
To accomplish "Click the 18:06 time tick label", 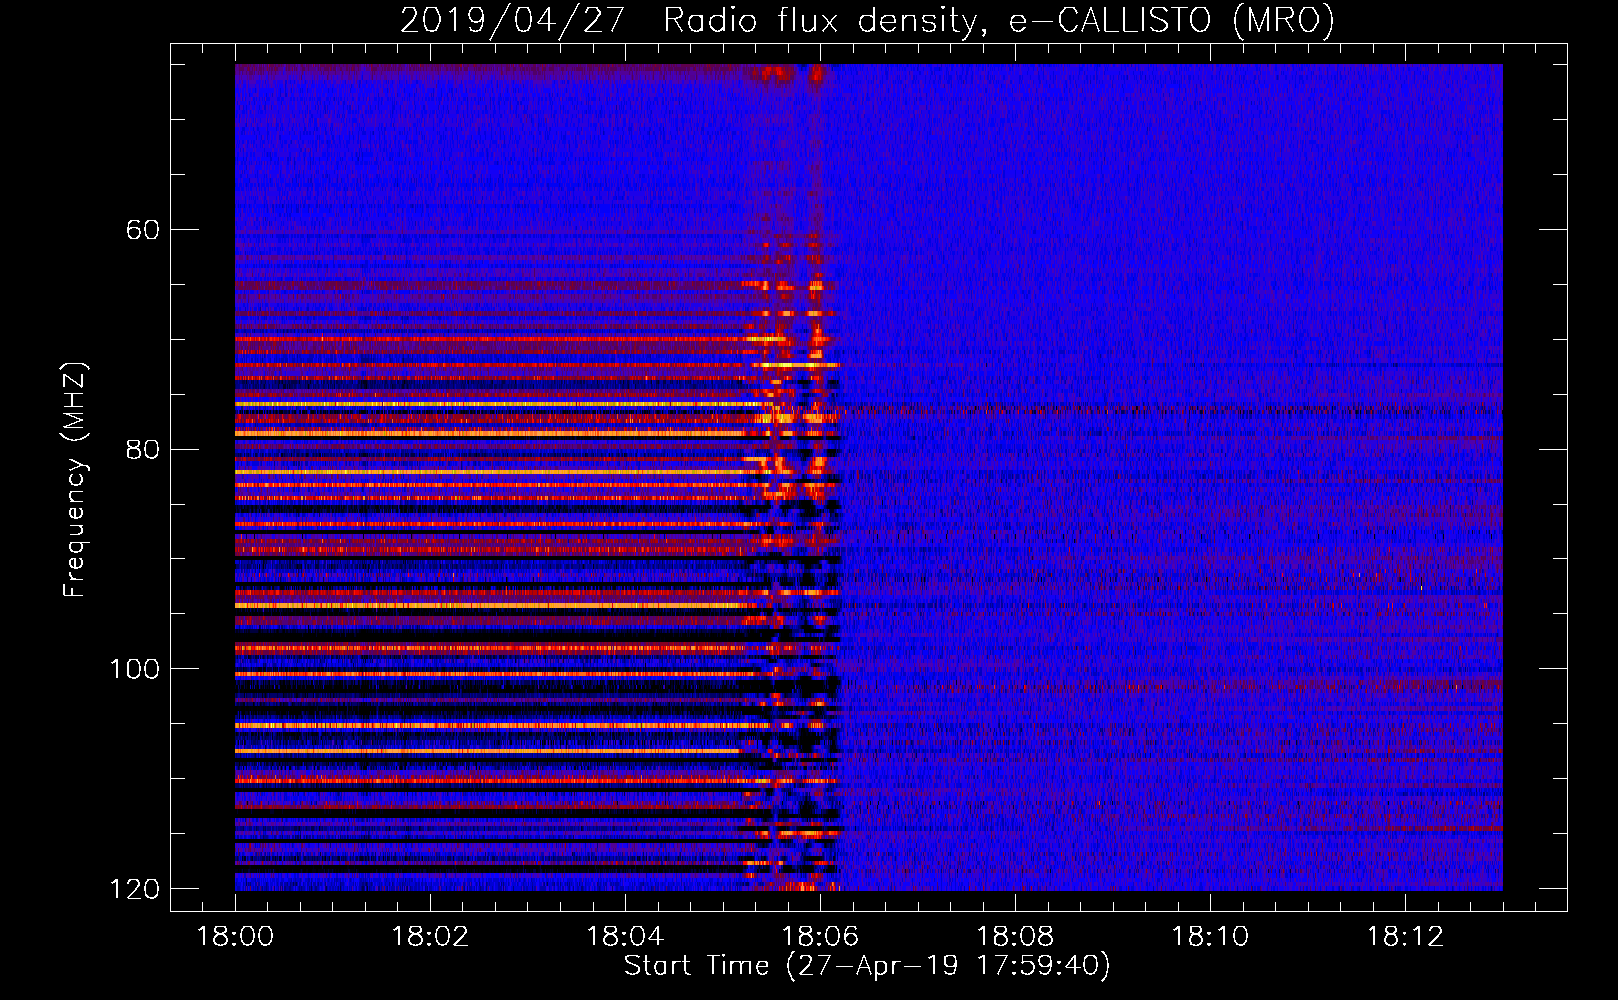I will click(820, 937).
